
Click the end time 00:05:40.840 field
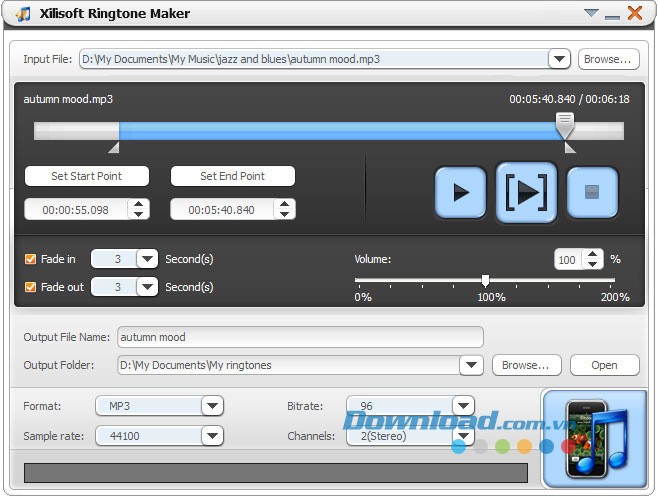pos(222,209)
